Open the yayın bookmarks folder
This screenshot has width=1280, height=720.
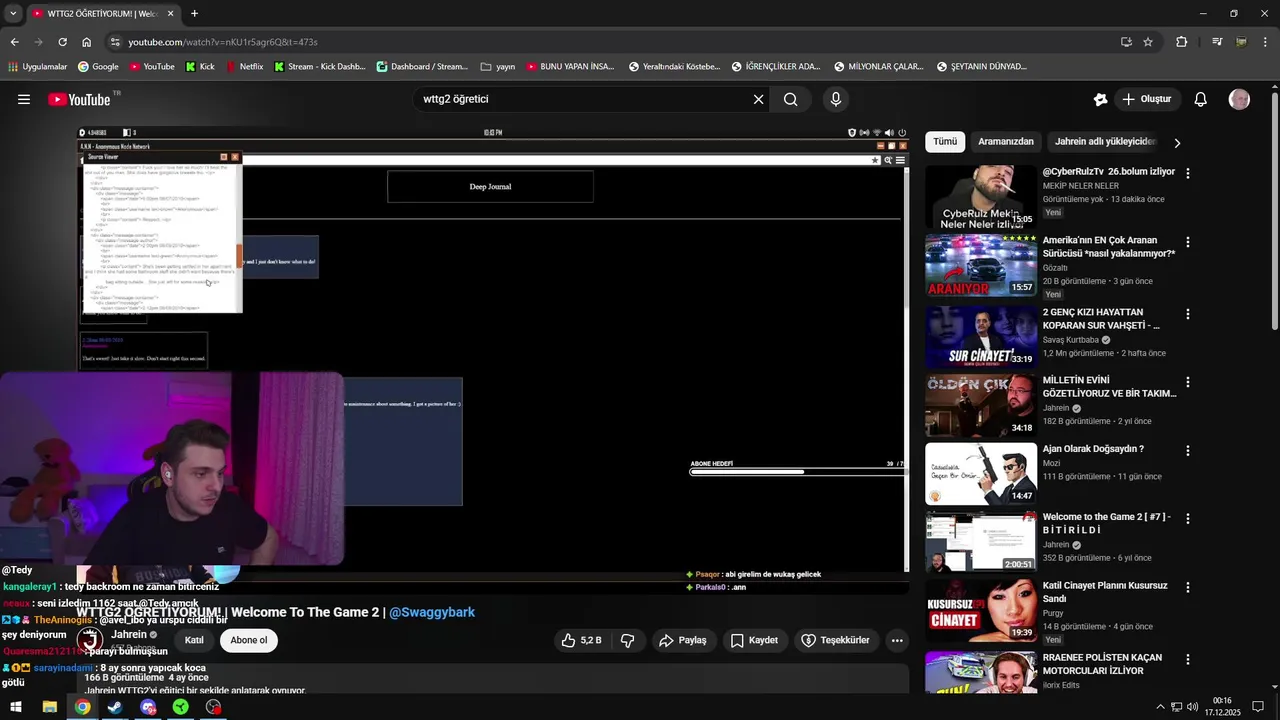click(497, 67)
